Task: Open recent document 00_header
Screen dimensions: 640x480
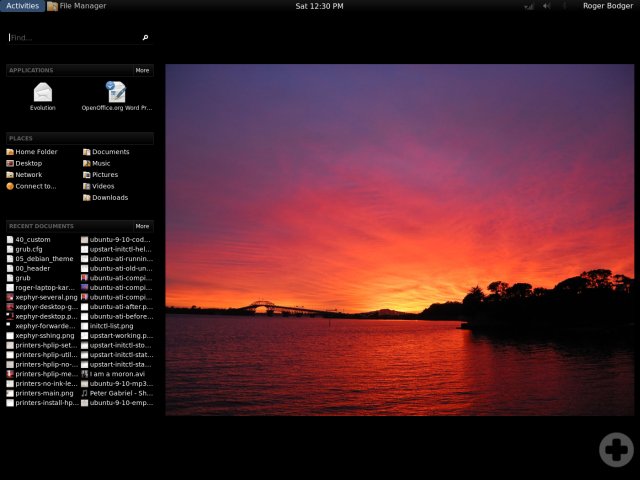Action: [x=28, y=269]
